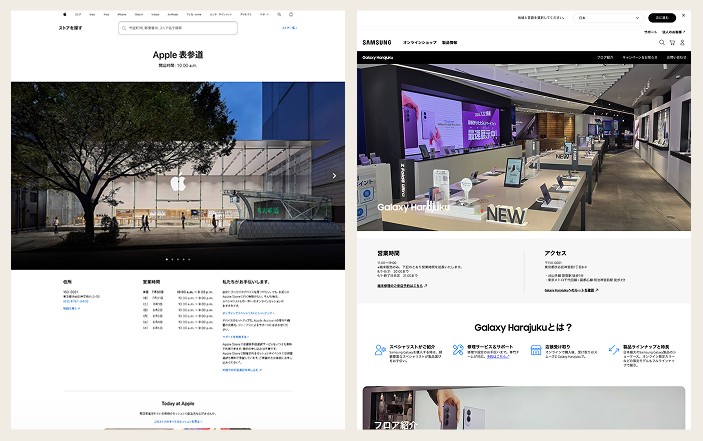The image size is (703, 441).
Task: Click the exchange arrows icon for 製品ラインナップ
Action: pos(614,349)
